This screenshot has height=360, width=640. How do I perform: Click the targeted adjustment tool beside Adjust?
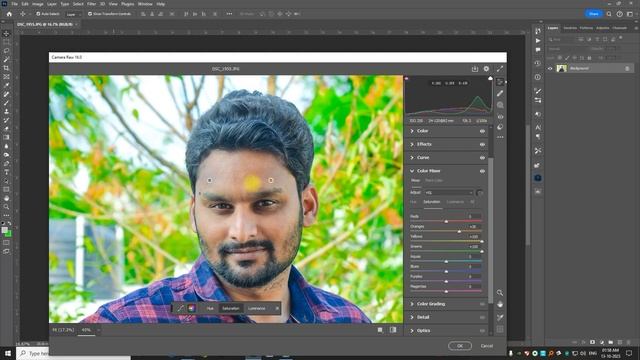pos(480,193)
